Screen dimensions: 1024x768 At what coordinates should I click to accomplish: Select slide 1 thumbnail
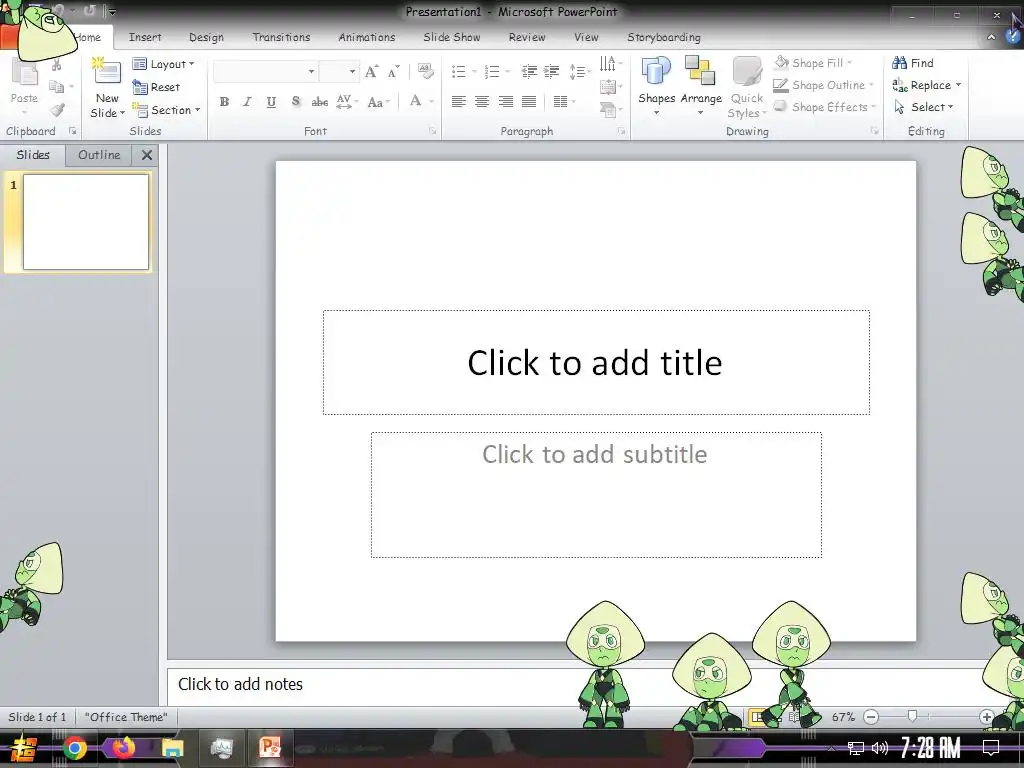pos(86,221)
